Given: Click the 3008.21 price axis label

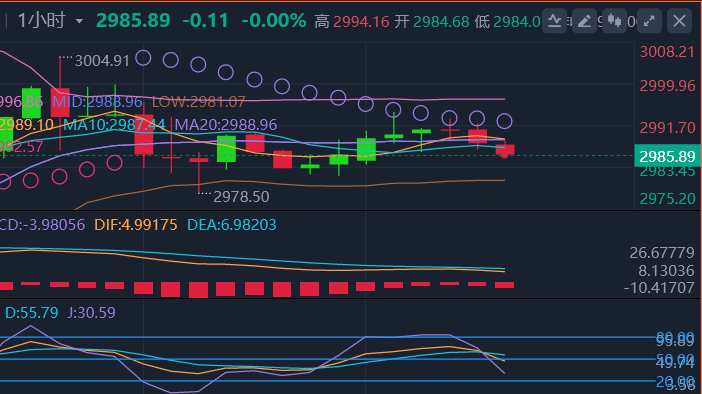Looking at the screenshot, I should coord(667,52).
